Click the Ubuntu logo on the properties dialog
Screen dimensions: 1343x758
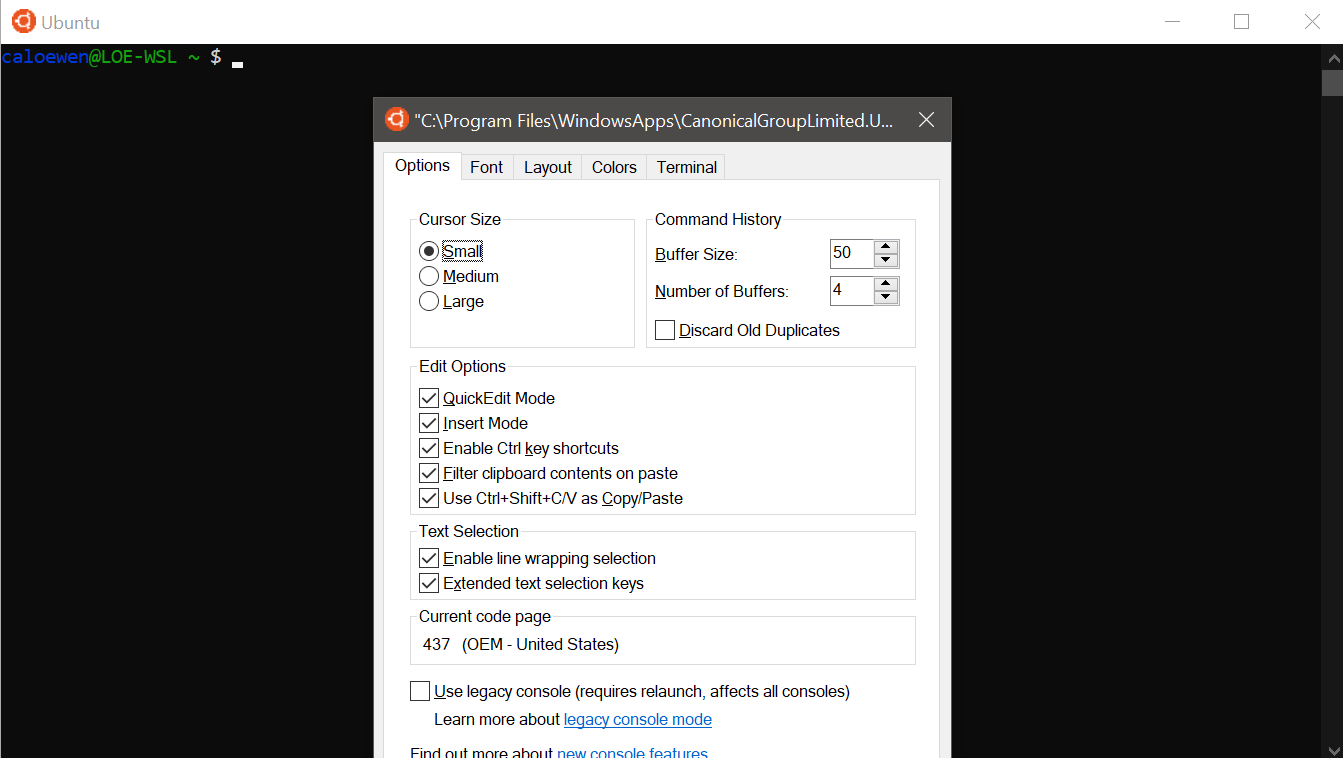[x=396, y=118]
